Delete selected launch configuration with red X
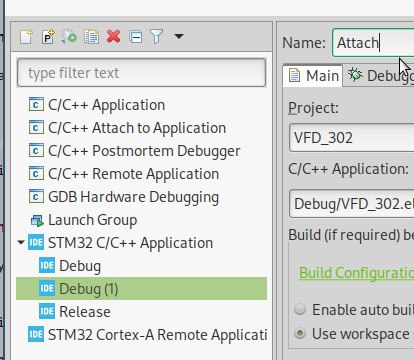The width and height of the screenshot is (414, 360). click(113, 36)
